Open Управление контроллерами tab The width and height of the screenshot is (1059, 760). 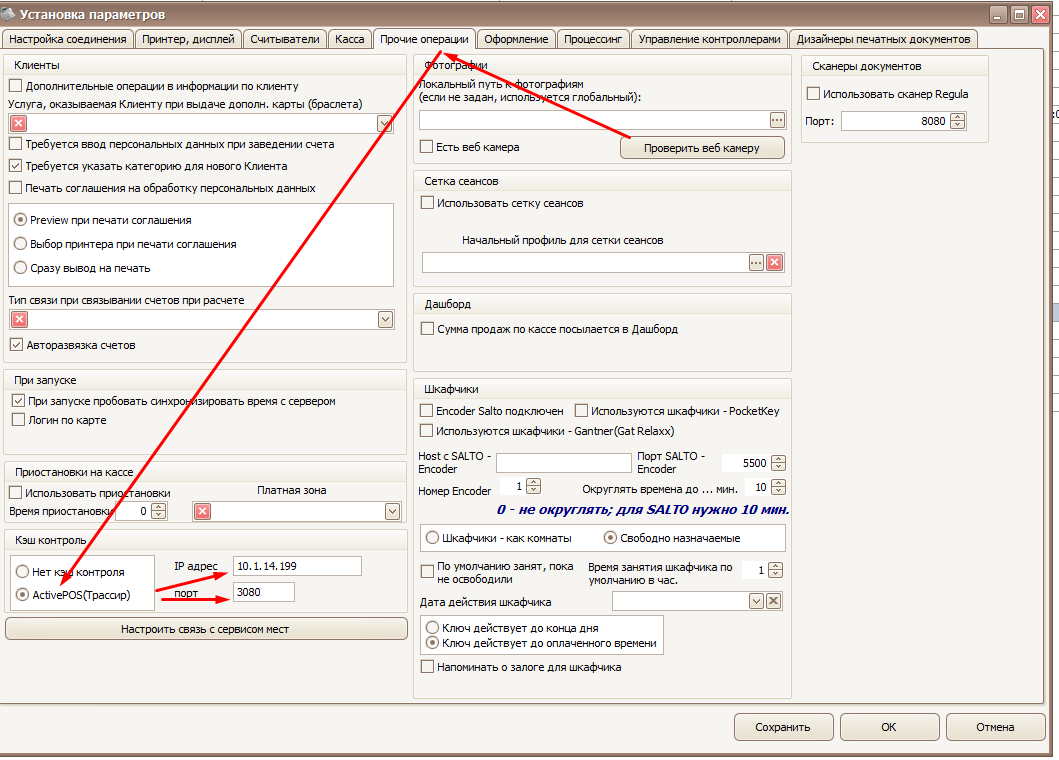(x=709, y=39)
